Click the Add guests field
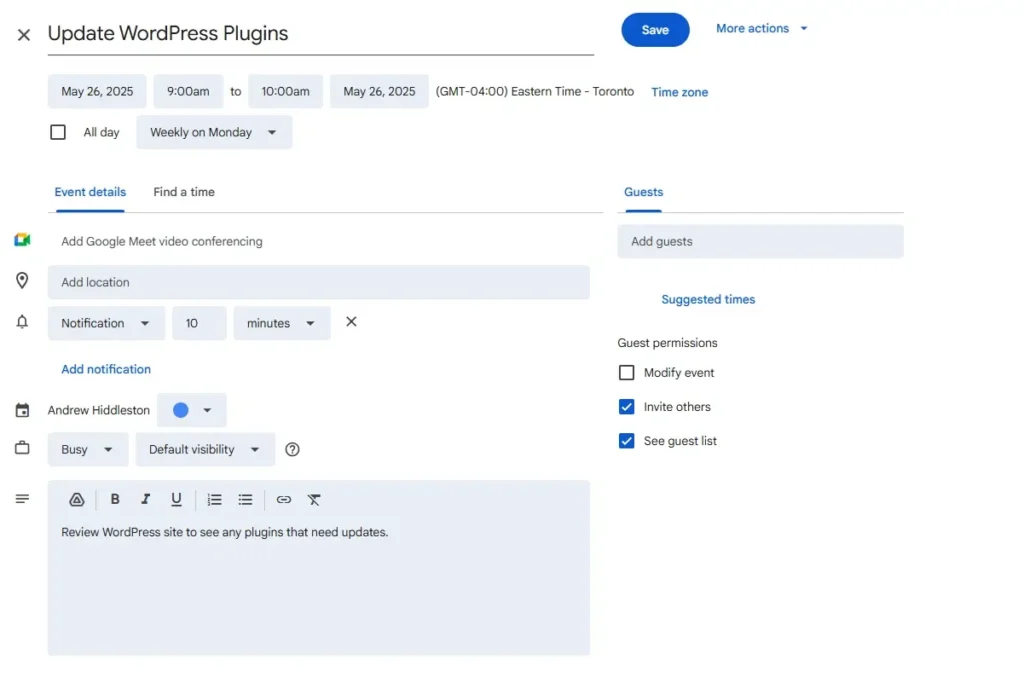 click(760, 242)
